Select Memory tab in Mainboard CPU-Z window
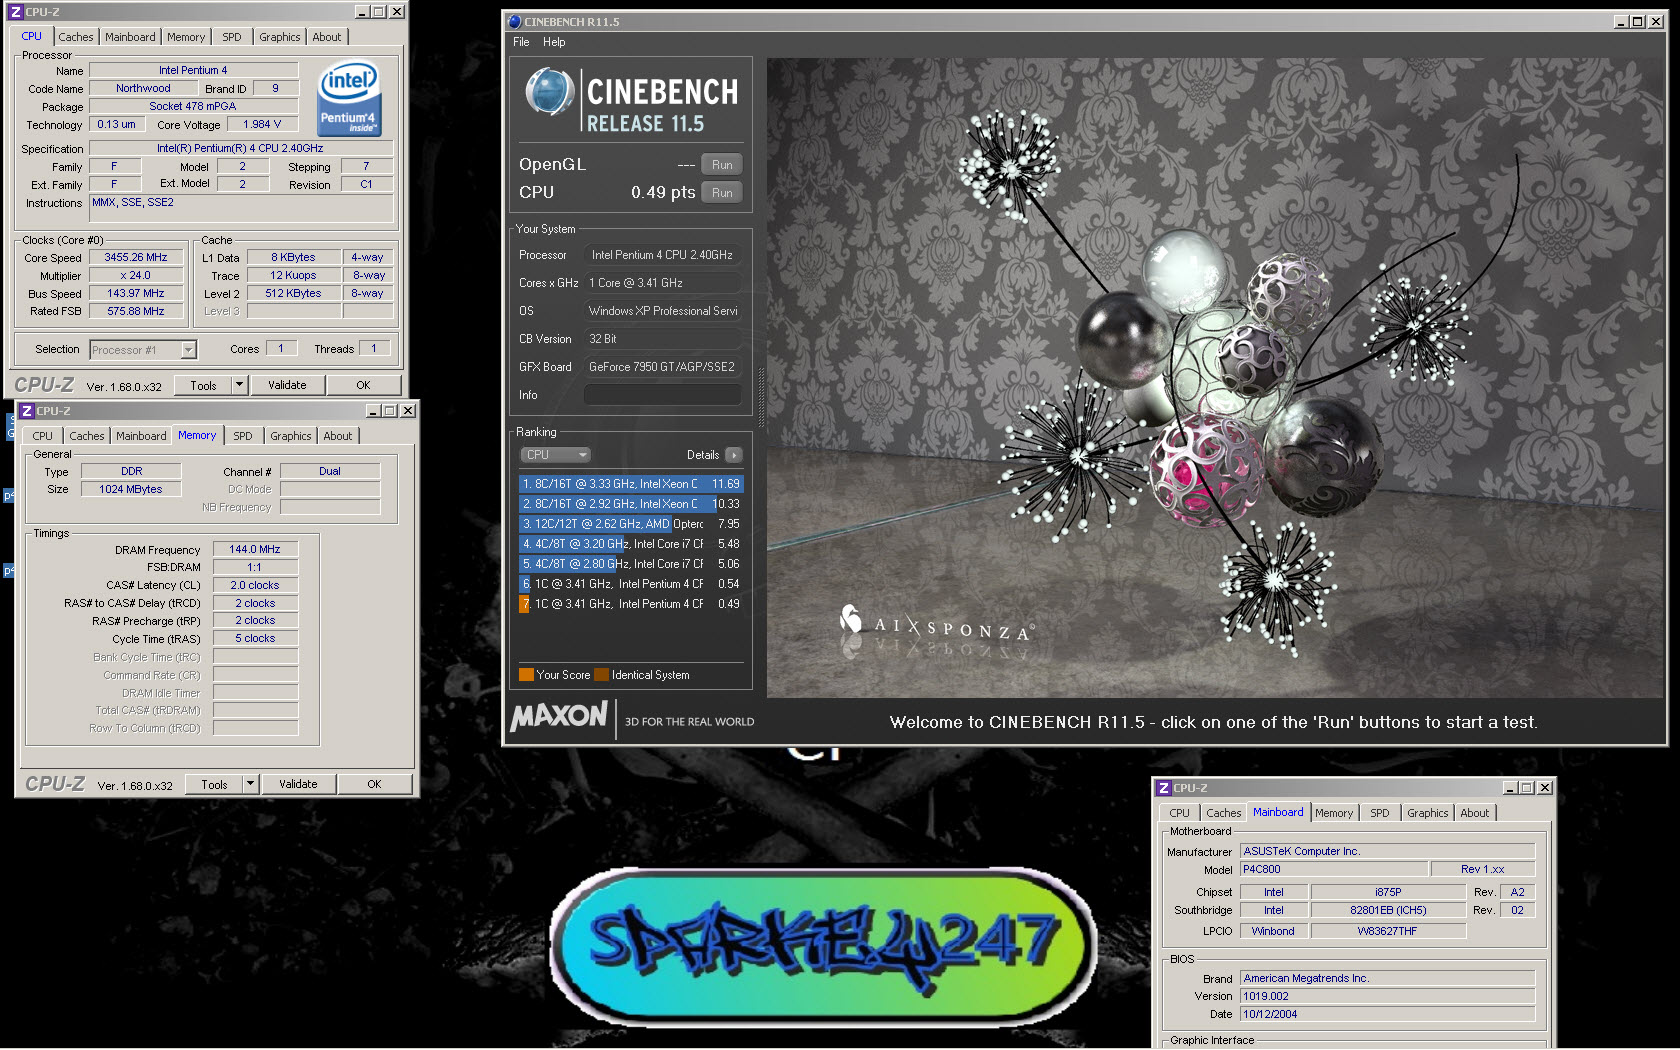 [1334, 813]
